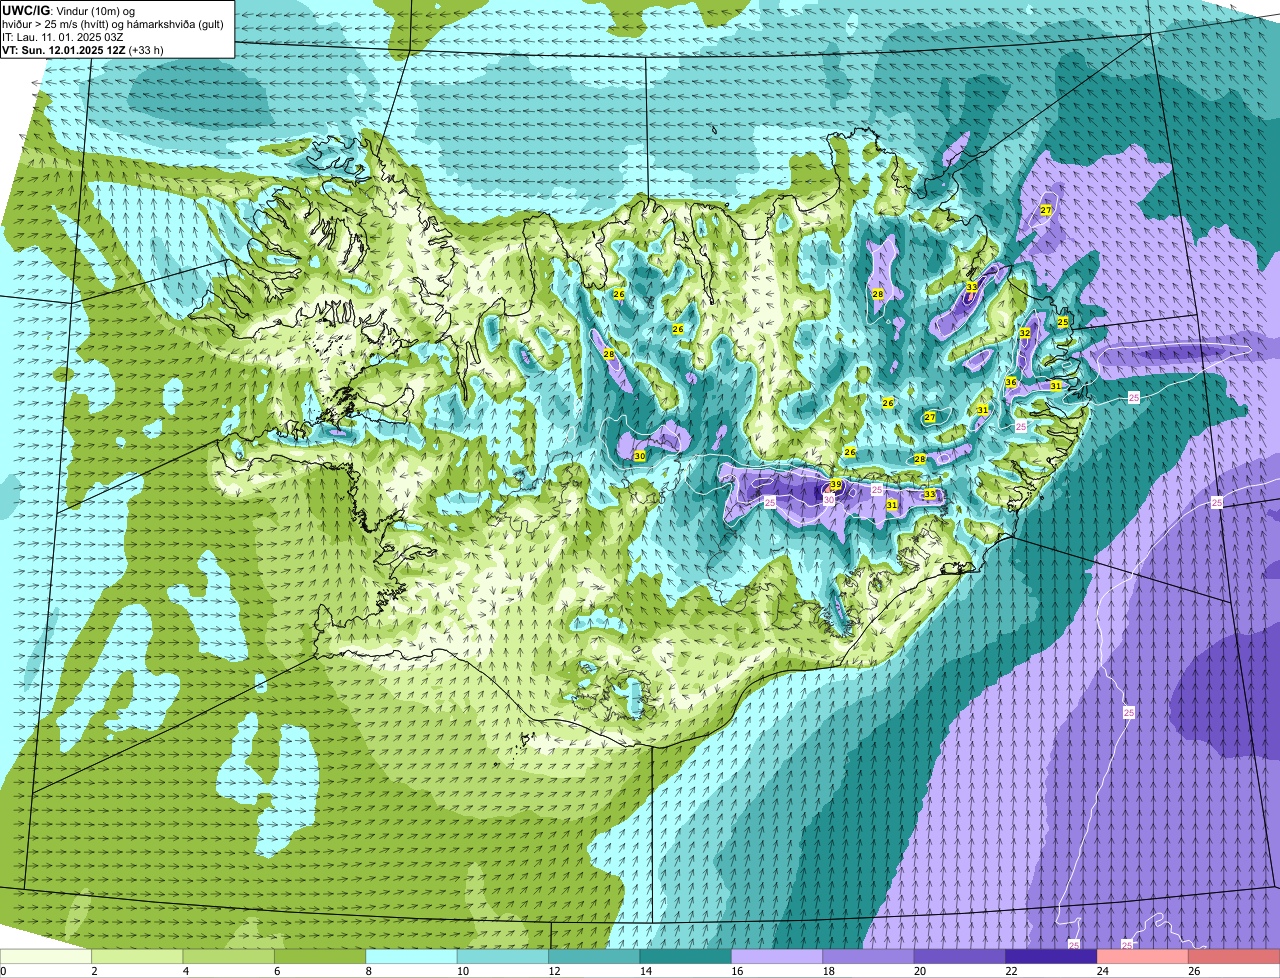This screenshot has height=978, width=1280.
Task: Click the legend scale label "12"
Action: [554, 971]
